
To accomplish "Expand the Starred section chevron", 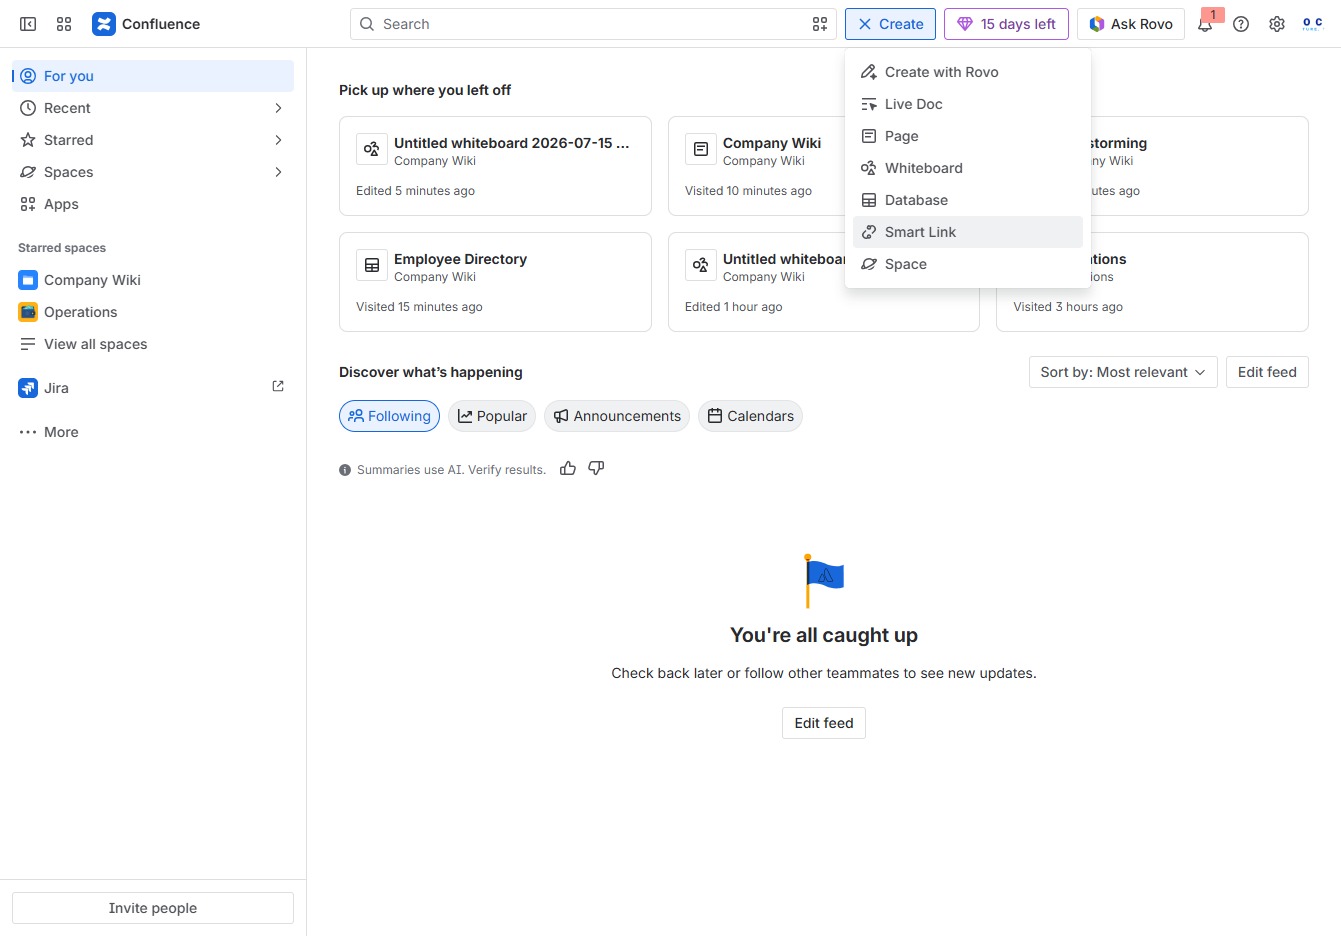I will coord(278,140).
